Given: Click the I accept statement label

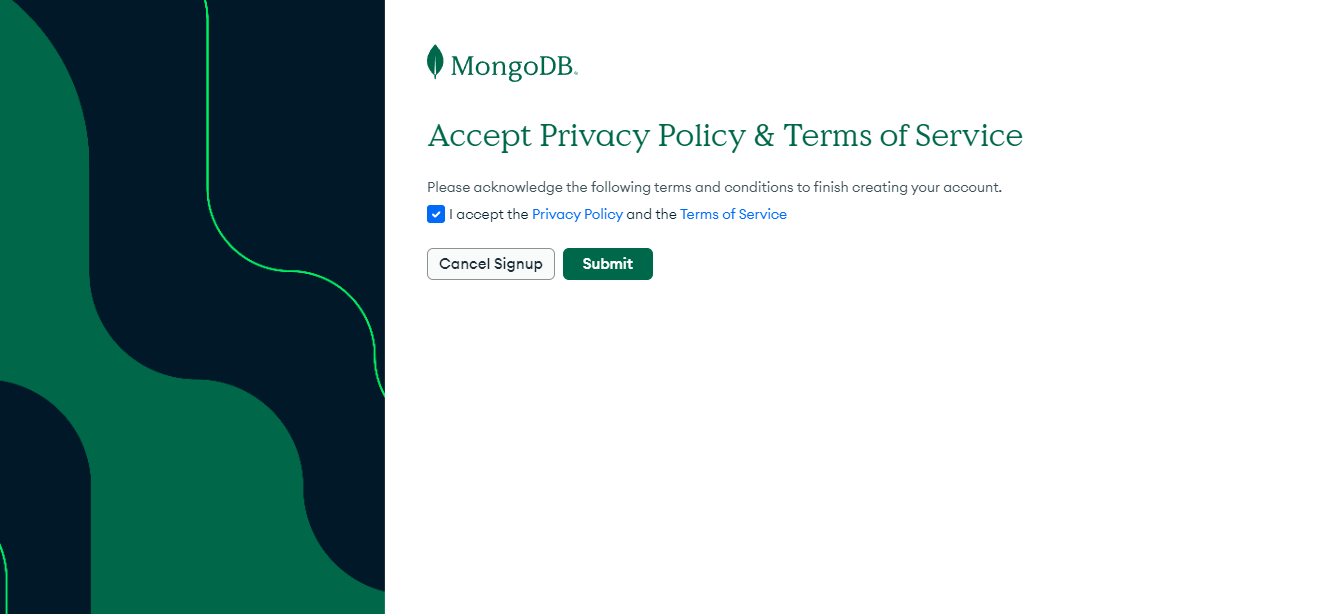Looking at the screenshot, I should click(x=487, y=214).
